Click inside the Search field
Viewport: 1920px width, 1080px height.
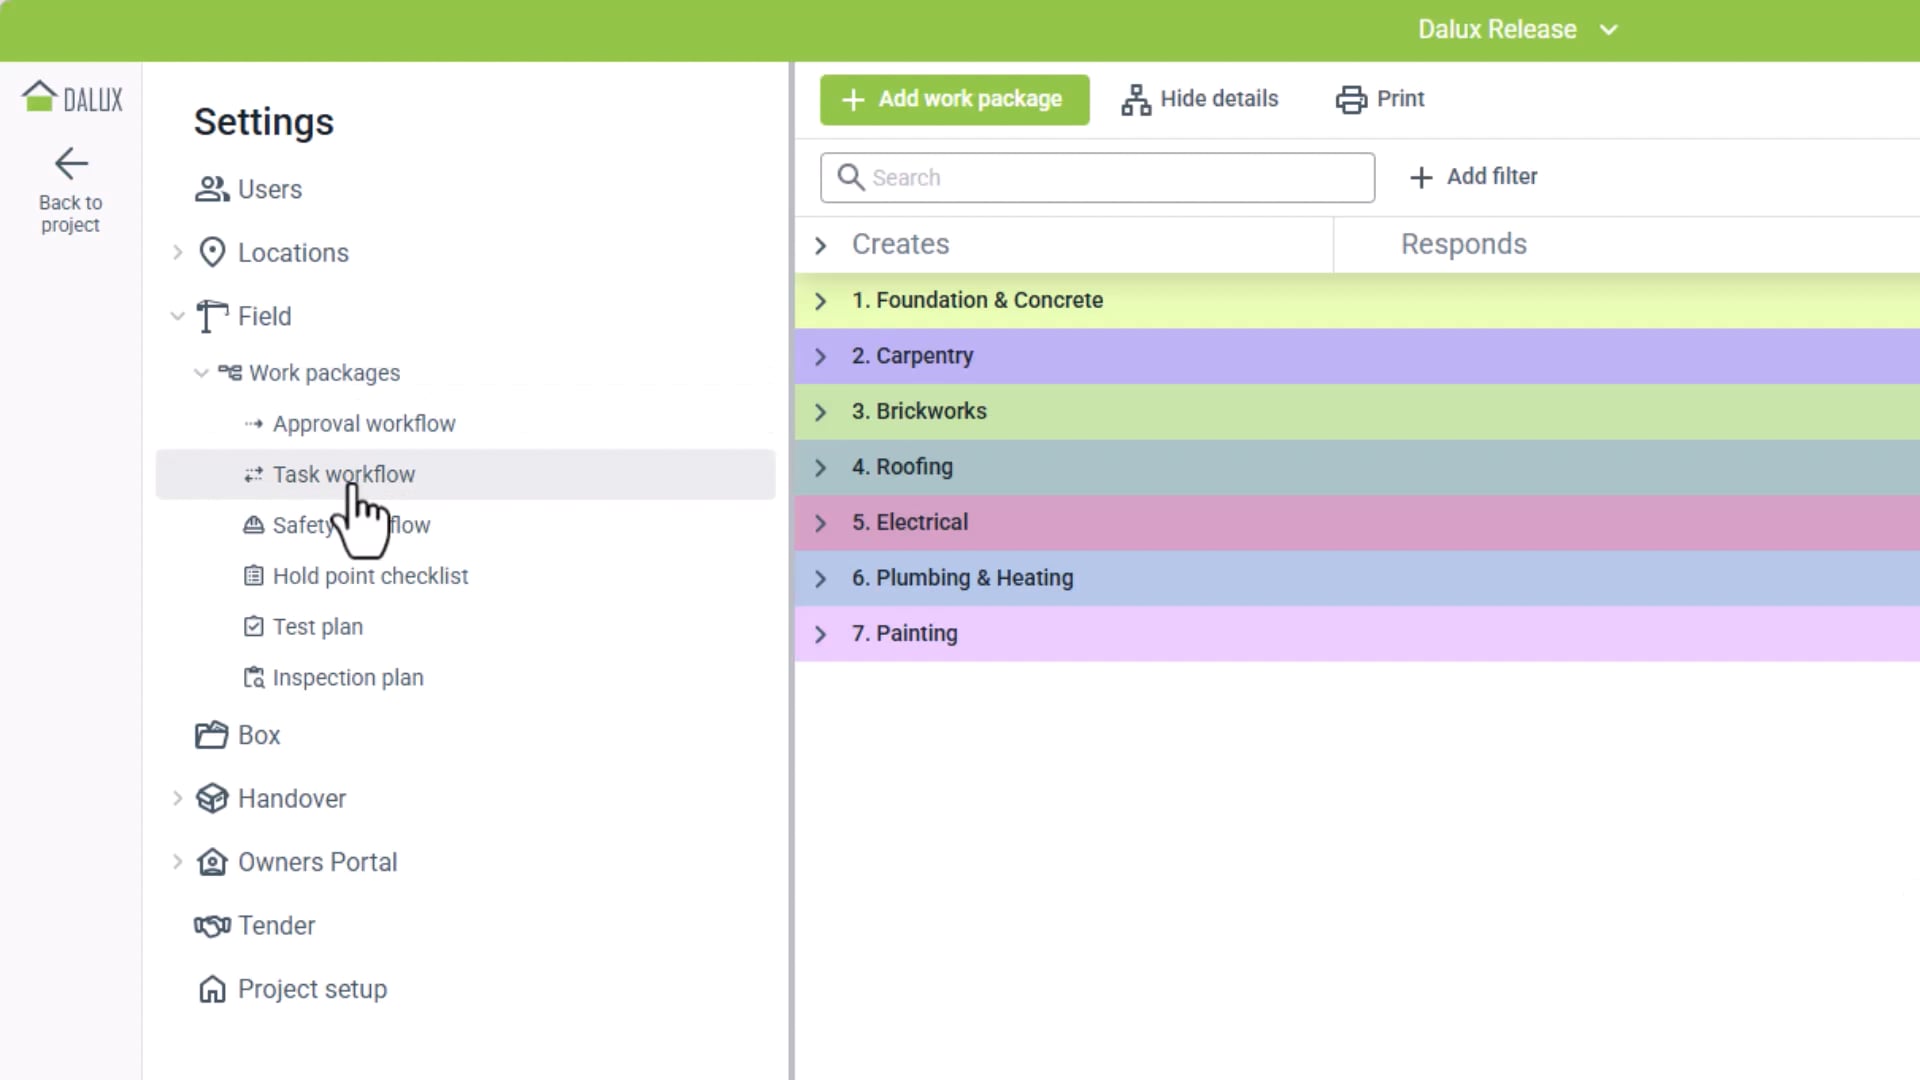(x=1097, y=177)
